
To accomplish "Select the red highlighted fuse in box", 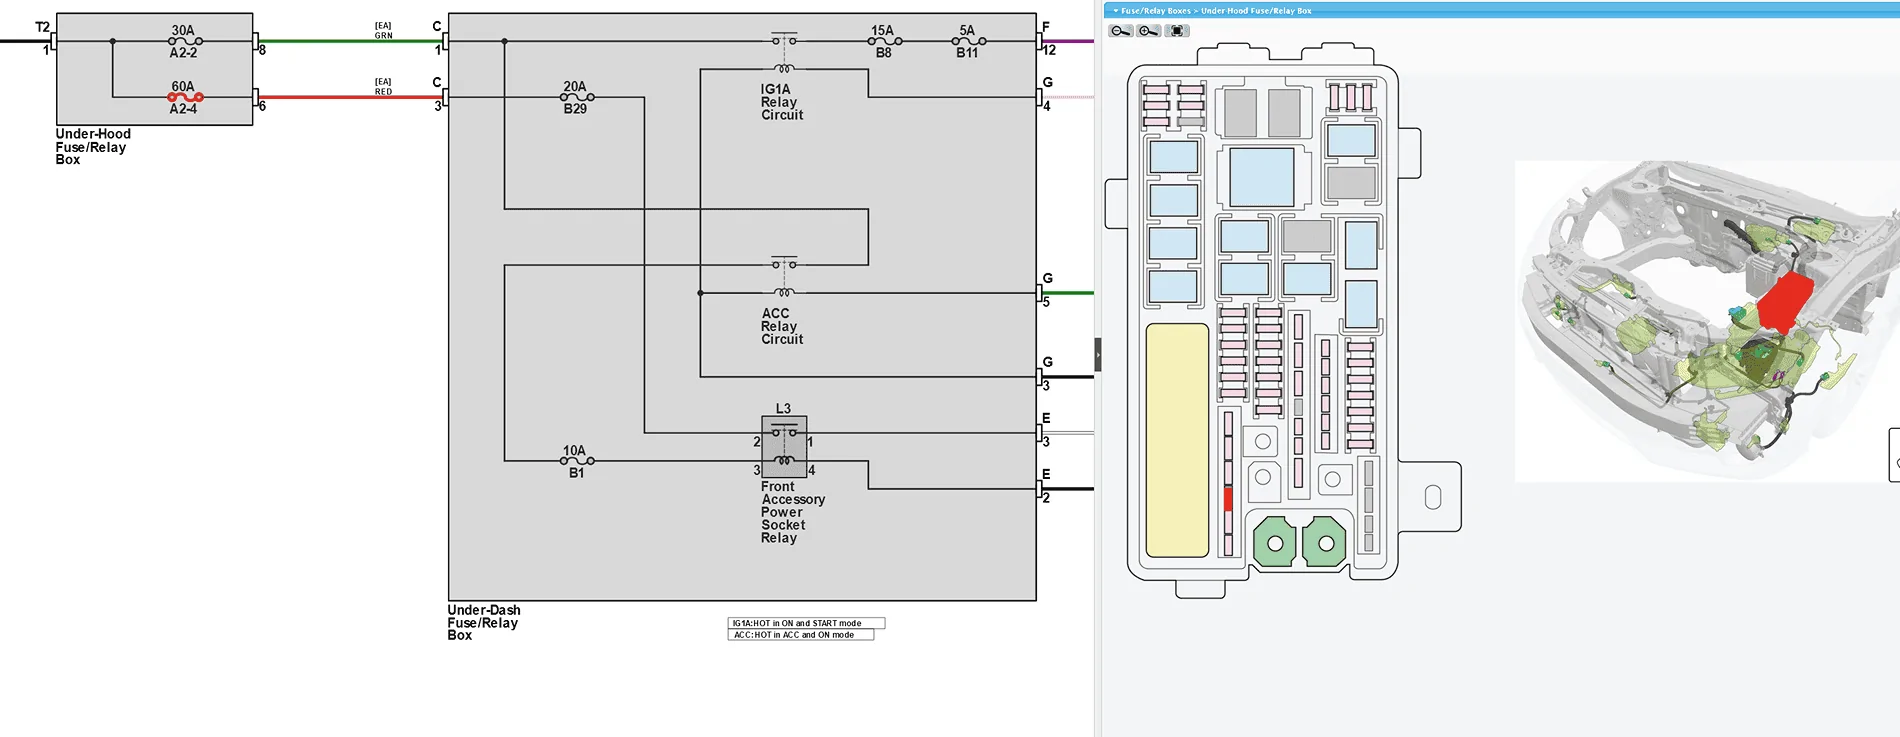I will (x=1228, y=498).
